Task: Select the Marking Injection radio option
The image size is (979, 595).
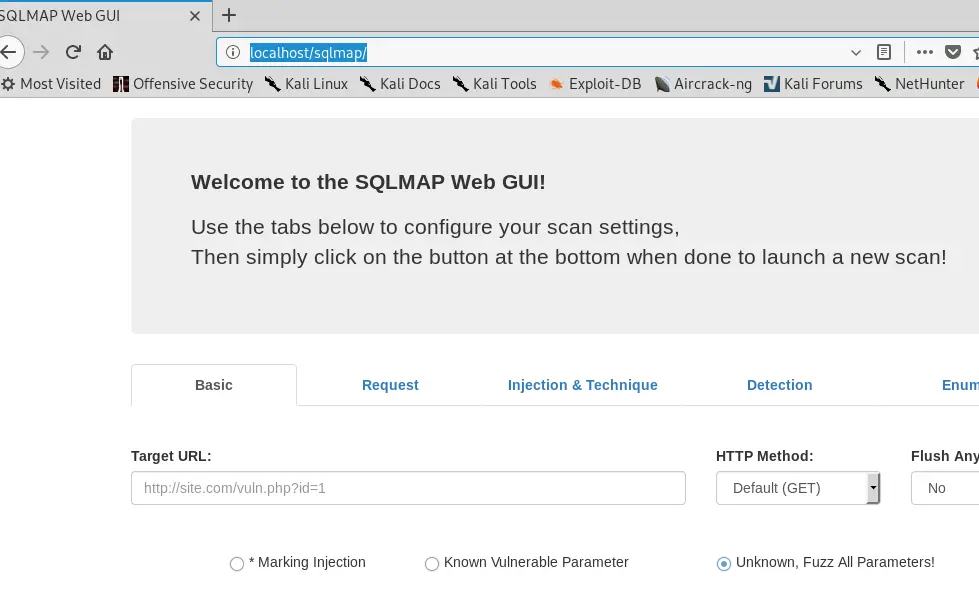Action: (237, 564)
